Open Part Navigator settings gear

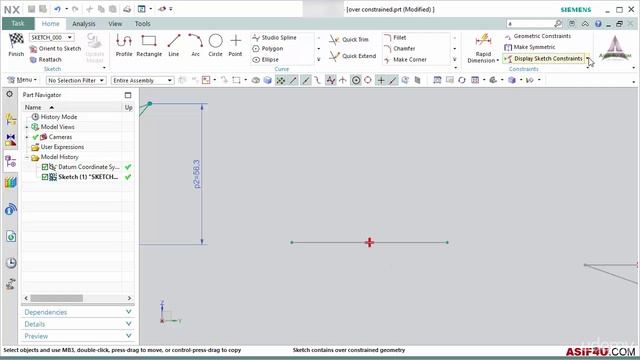pyautogui.click(x=9, y=94)
